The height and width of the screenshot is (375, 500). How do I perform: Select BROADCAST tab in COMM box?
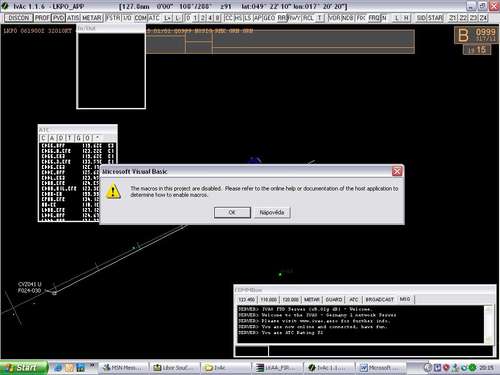(379, 299)
